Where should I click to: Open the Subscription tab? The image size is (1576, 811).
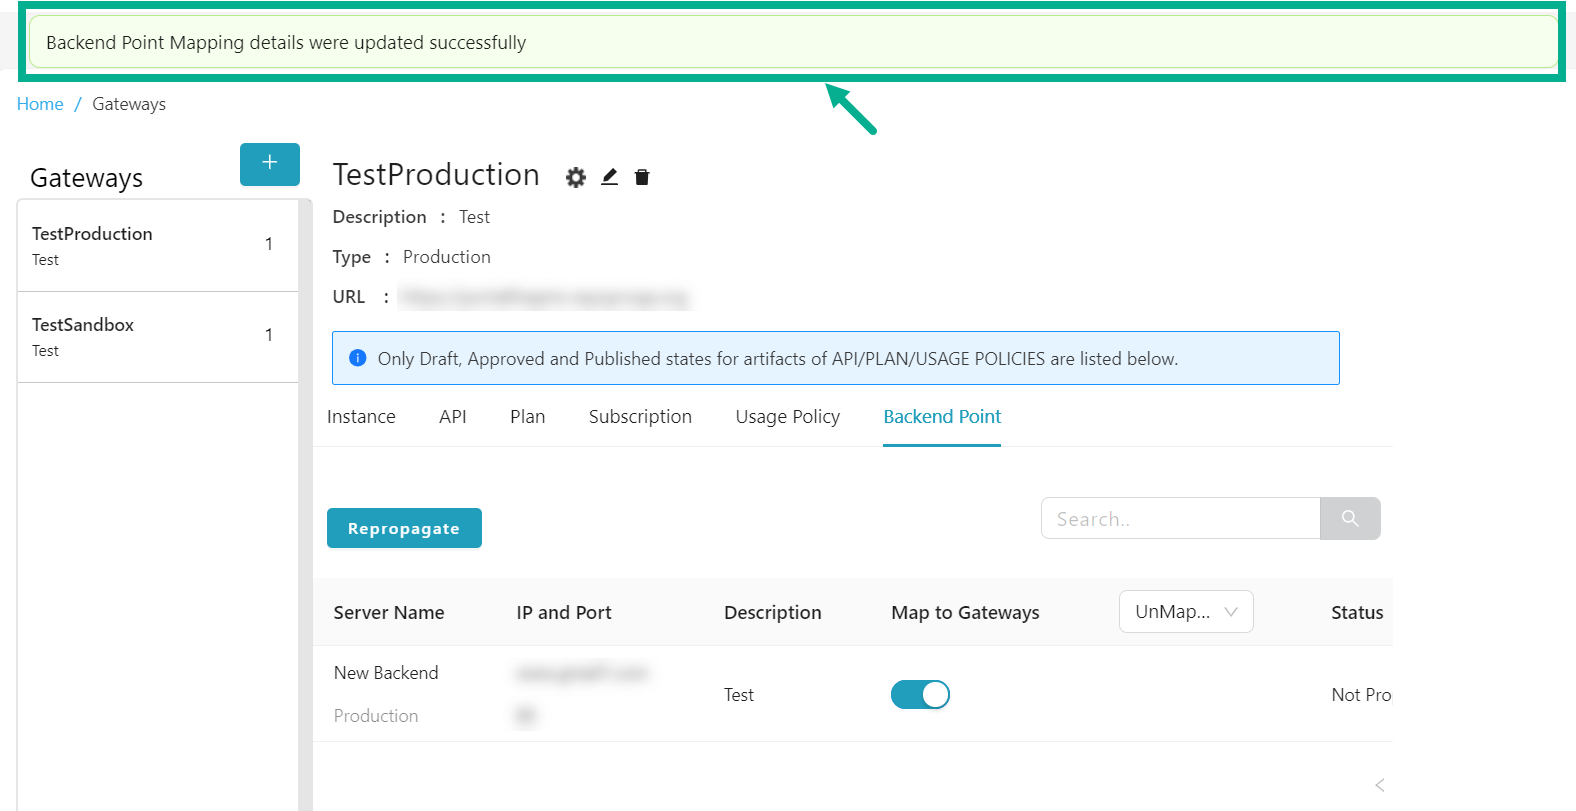(640, 417)
